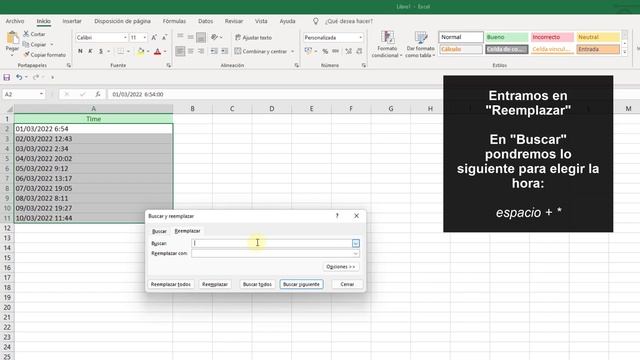Click Opciones >> button
Viewport: 640px width, 360px height.
click(341, 267)
